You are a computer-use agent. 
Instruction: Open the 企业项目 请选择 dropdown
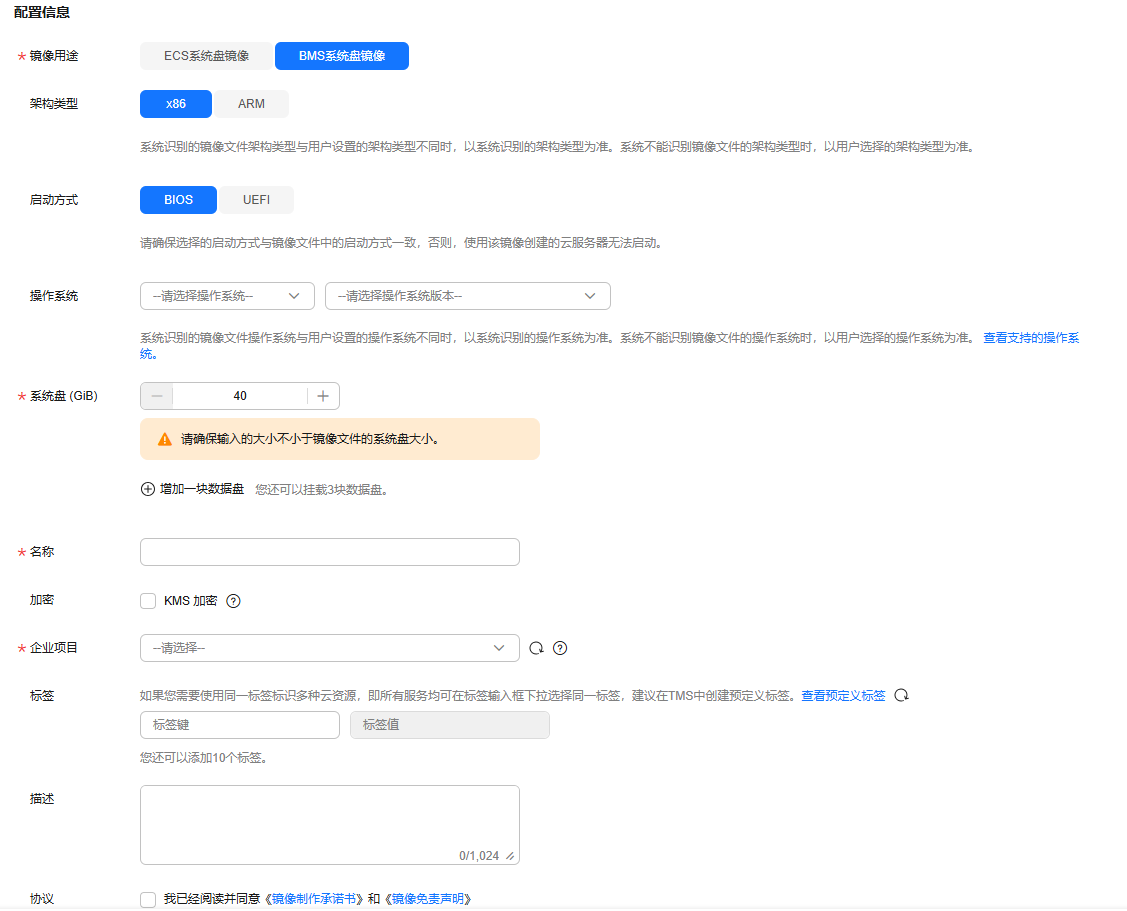click(330, 649)
